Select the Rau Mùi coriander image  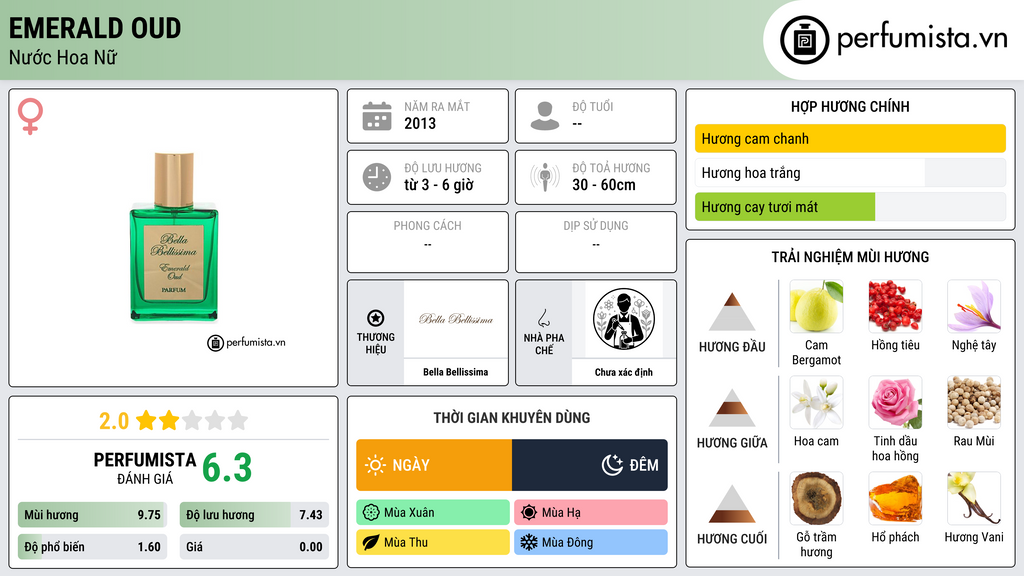click(974, 402)
